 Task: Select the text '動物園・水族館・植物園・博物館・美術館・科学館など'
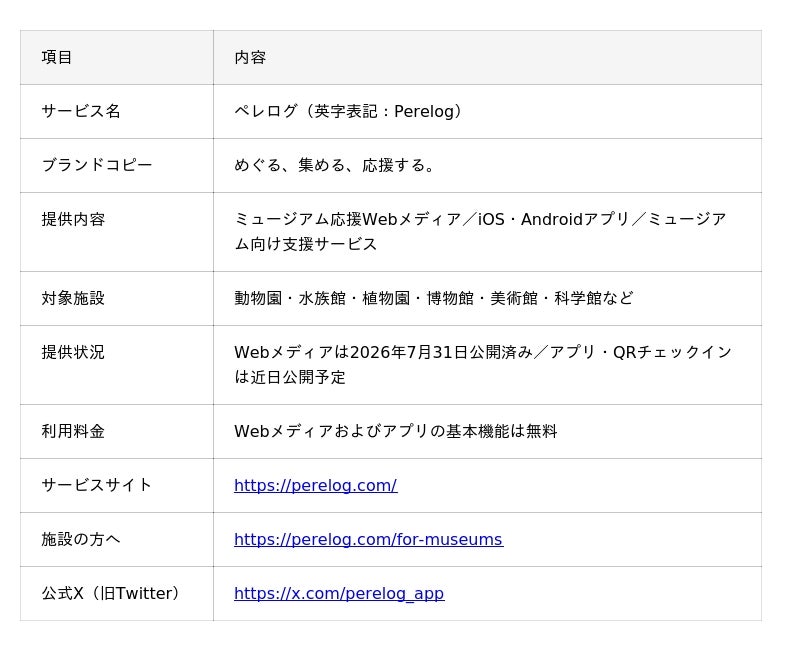click(x=434, y=298)
